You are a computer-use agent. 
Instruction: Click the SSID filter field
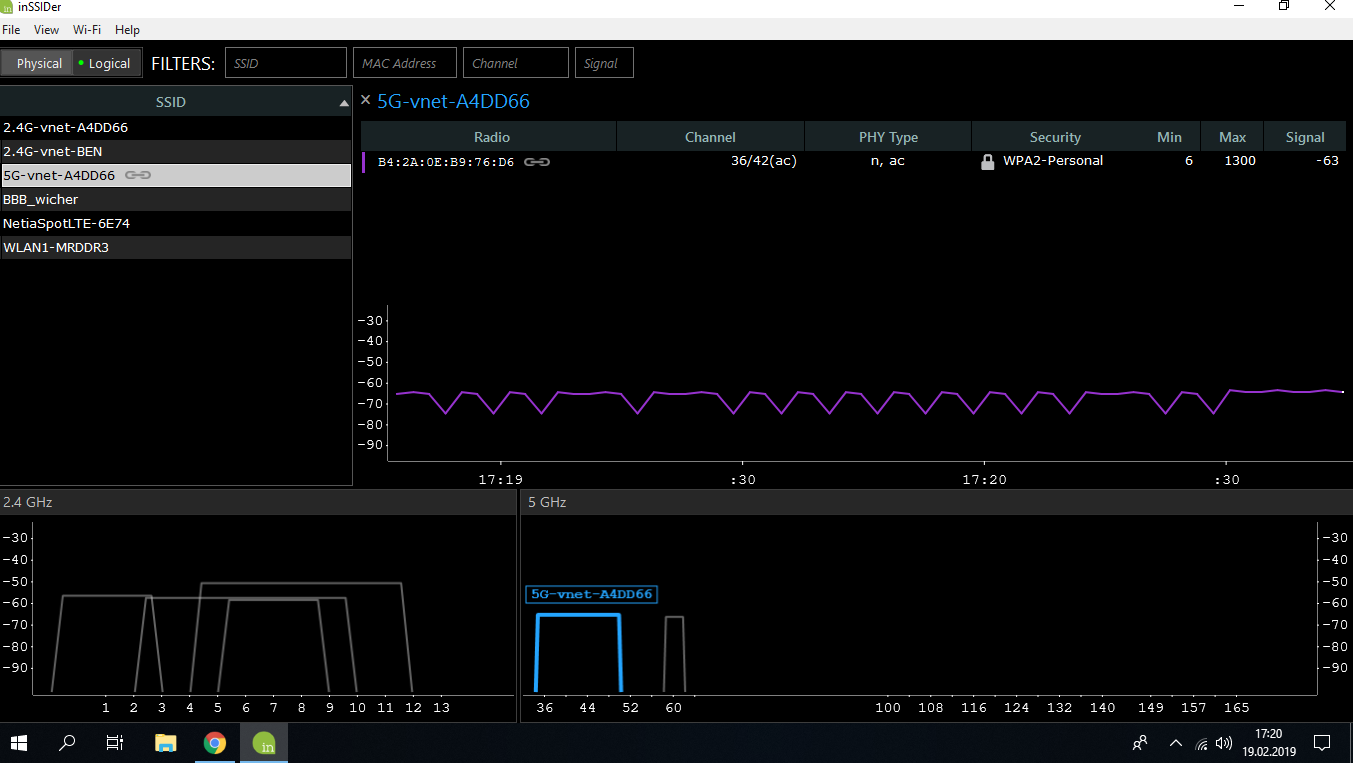(286, 63)
